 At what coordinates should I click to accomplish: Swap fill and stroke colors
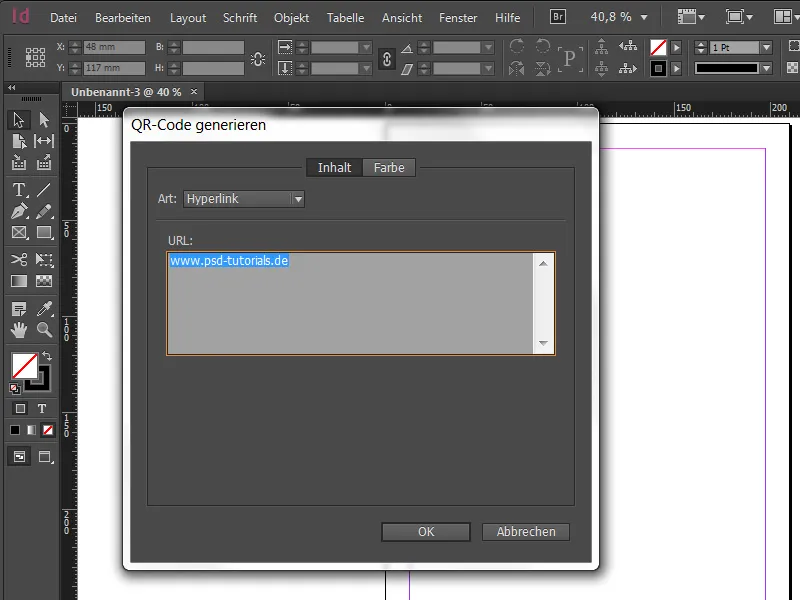(47, 354)
